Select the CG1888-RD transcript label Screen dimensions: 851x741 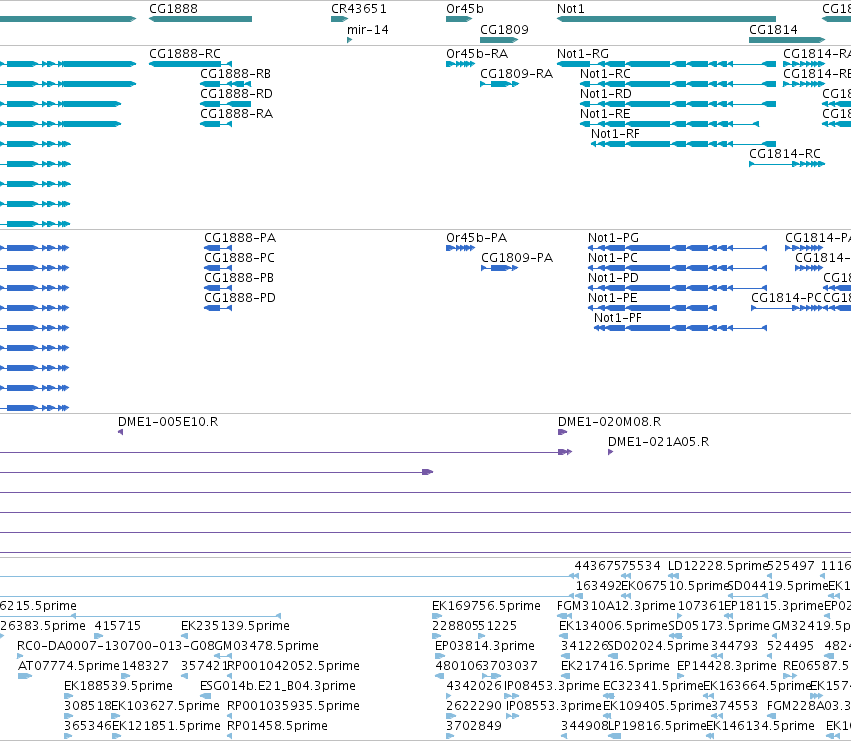[237, 94]
